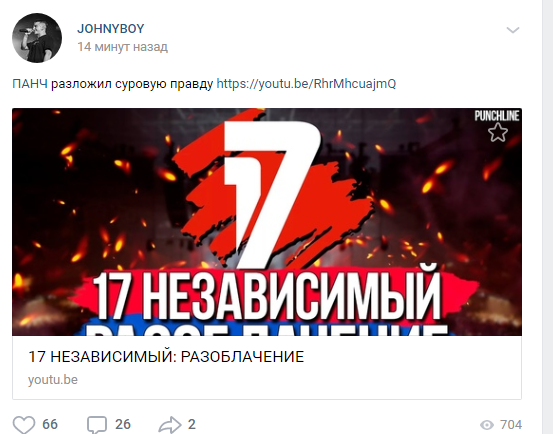This screenshot has height=434, width=553.
Task: Click the comment count 26
Action: [x=123, y=424]
